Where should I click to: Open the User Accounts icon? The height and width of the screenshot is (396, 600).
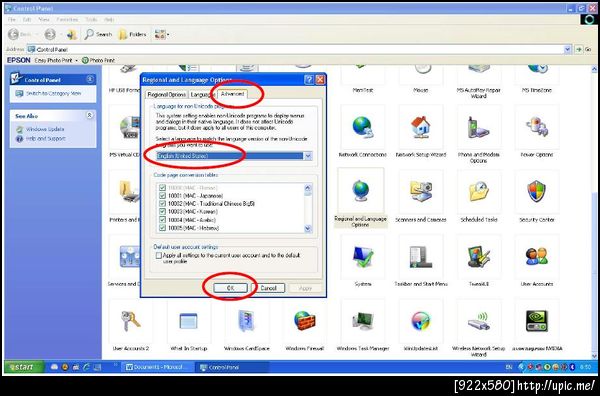[x=536, y=256]
